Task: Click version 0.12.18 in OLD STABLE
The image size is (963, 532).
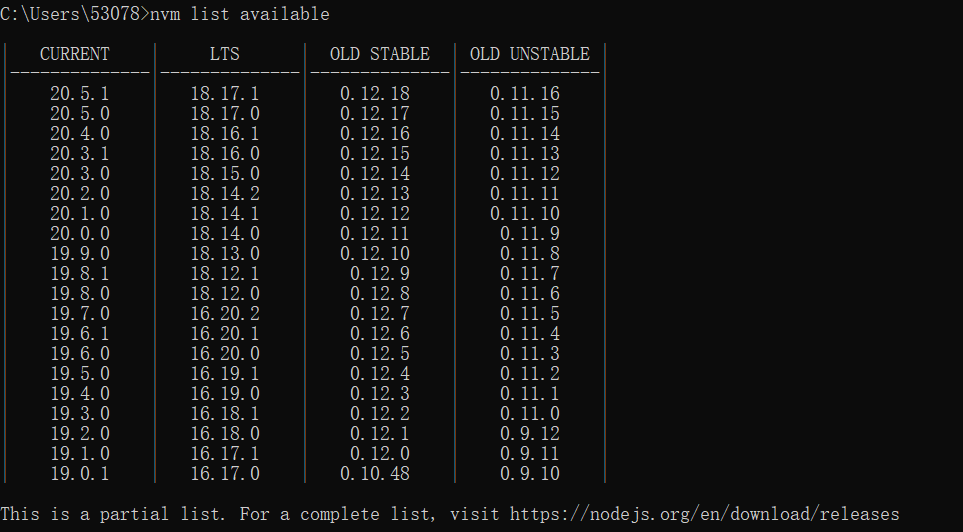Action: click(375, 94)
